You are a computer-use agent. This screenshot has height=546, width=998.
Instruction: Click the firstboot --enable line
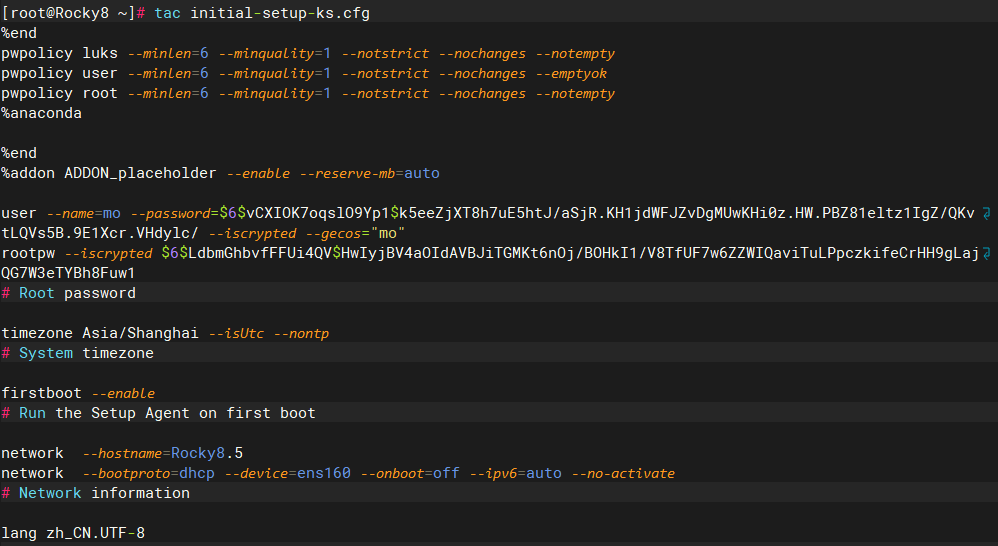click(78, 393)
